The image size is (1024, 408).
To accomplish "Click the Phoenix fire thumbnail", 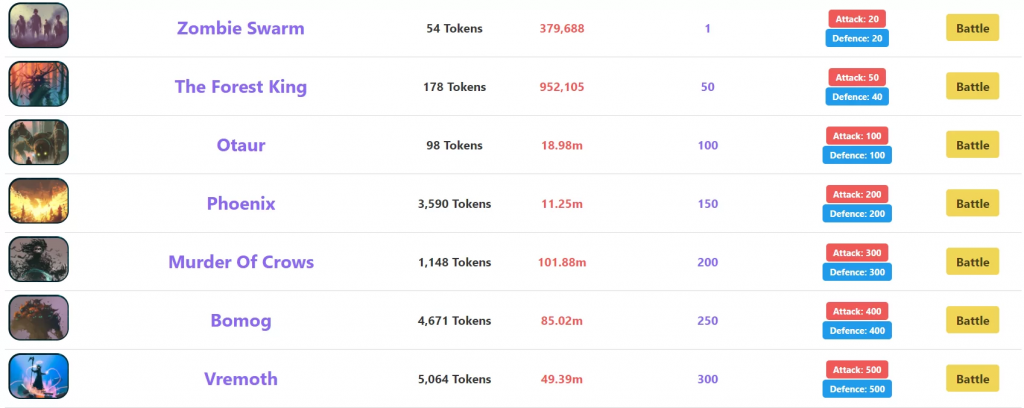I will point(39,200).
